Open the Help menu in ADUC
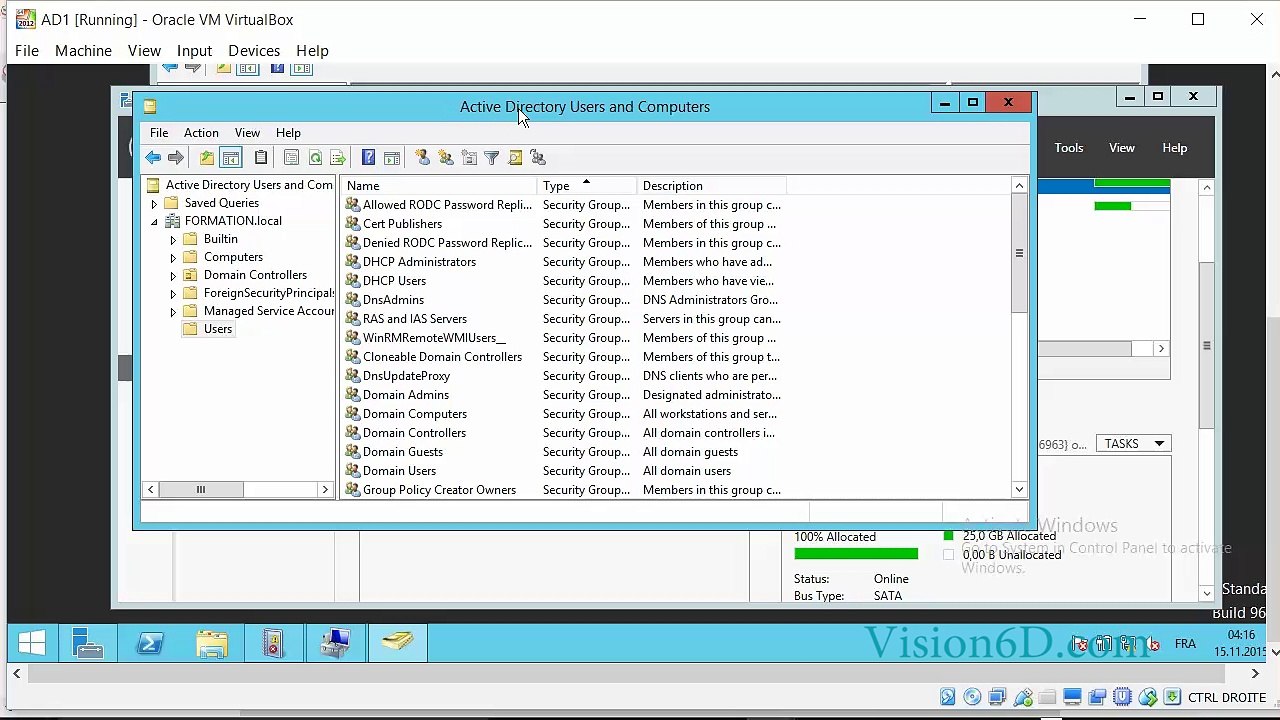This screenshot has width=1280, height=720. tap(288, 133)
